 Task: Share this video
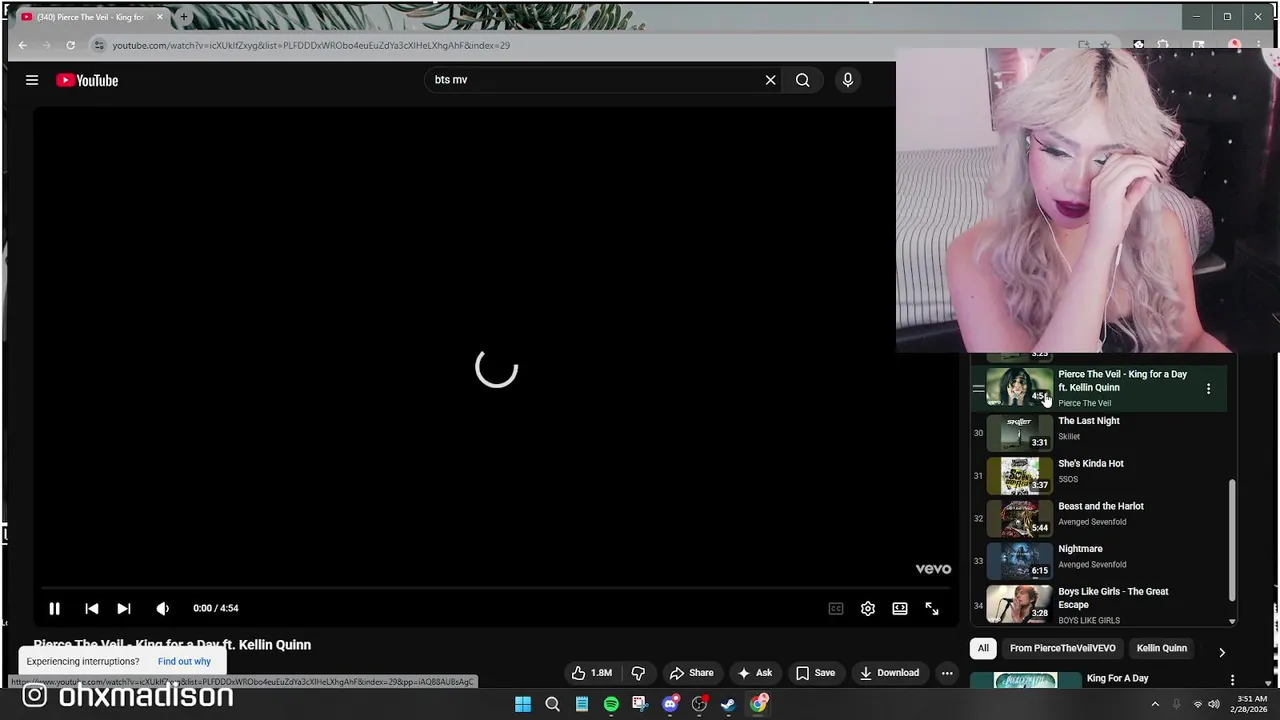(x=692, y=673)
